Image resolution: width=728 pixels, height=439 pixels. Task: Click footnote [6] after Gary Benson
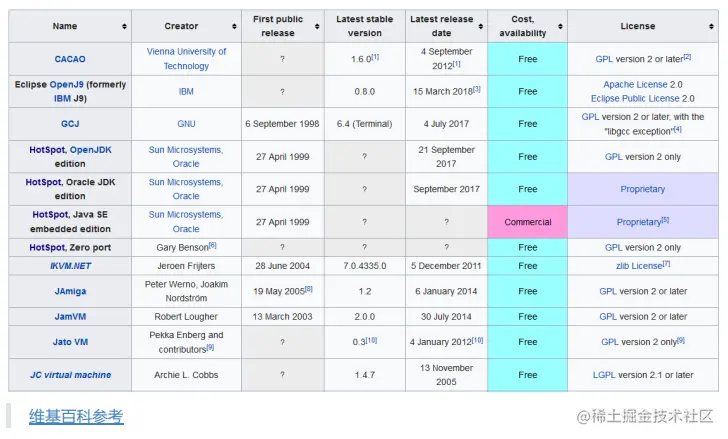tap(212, 245)
